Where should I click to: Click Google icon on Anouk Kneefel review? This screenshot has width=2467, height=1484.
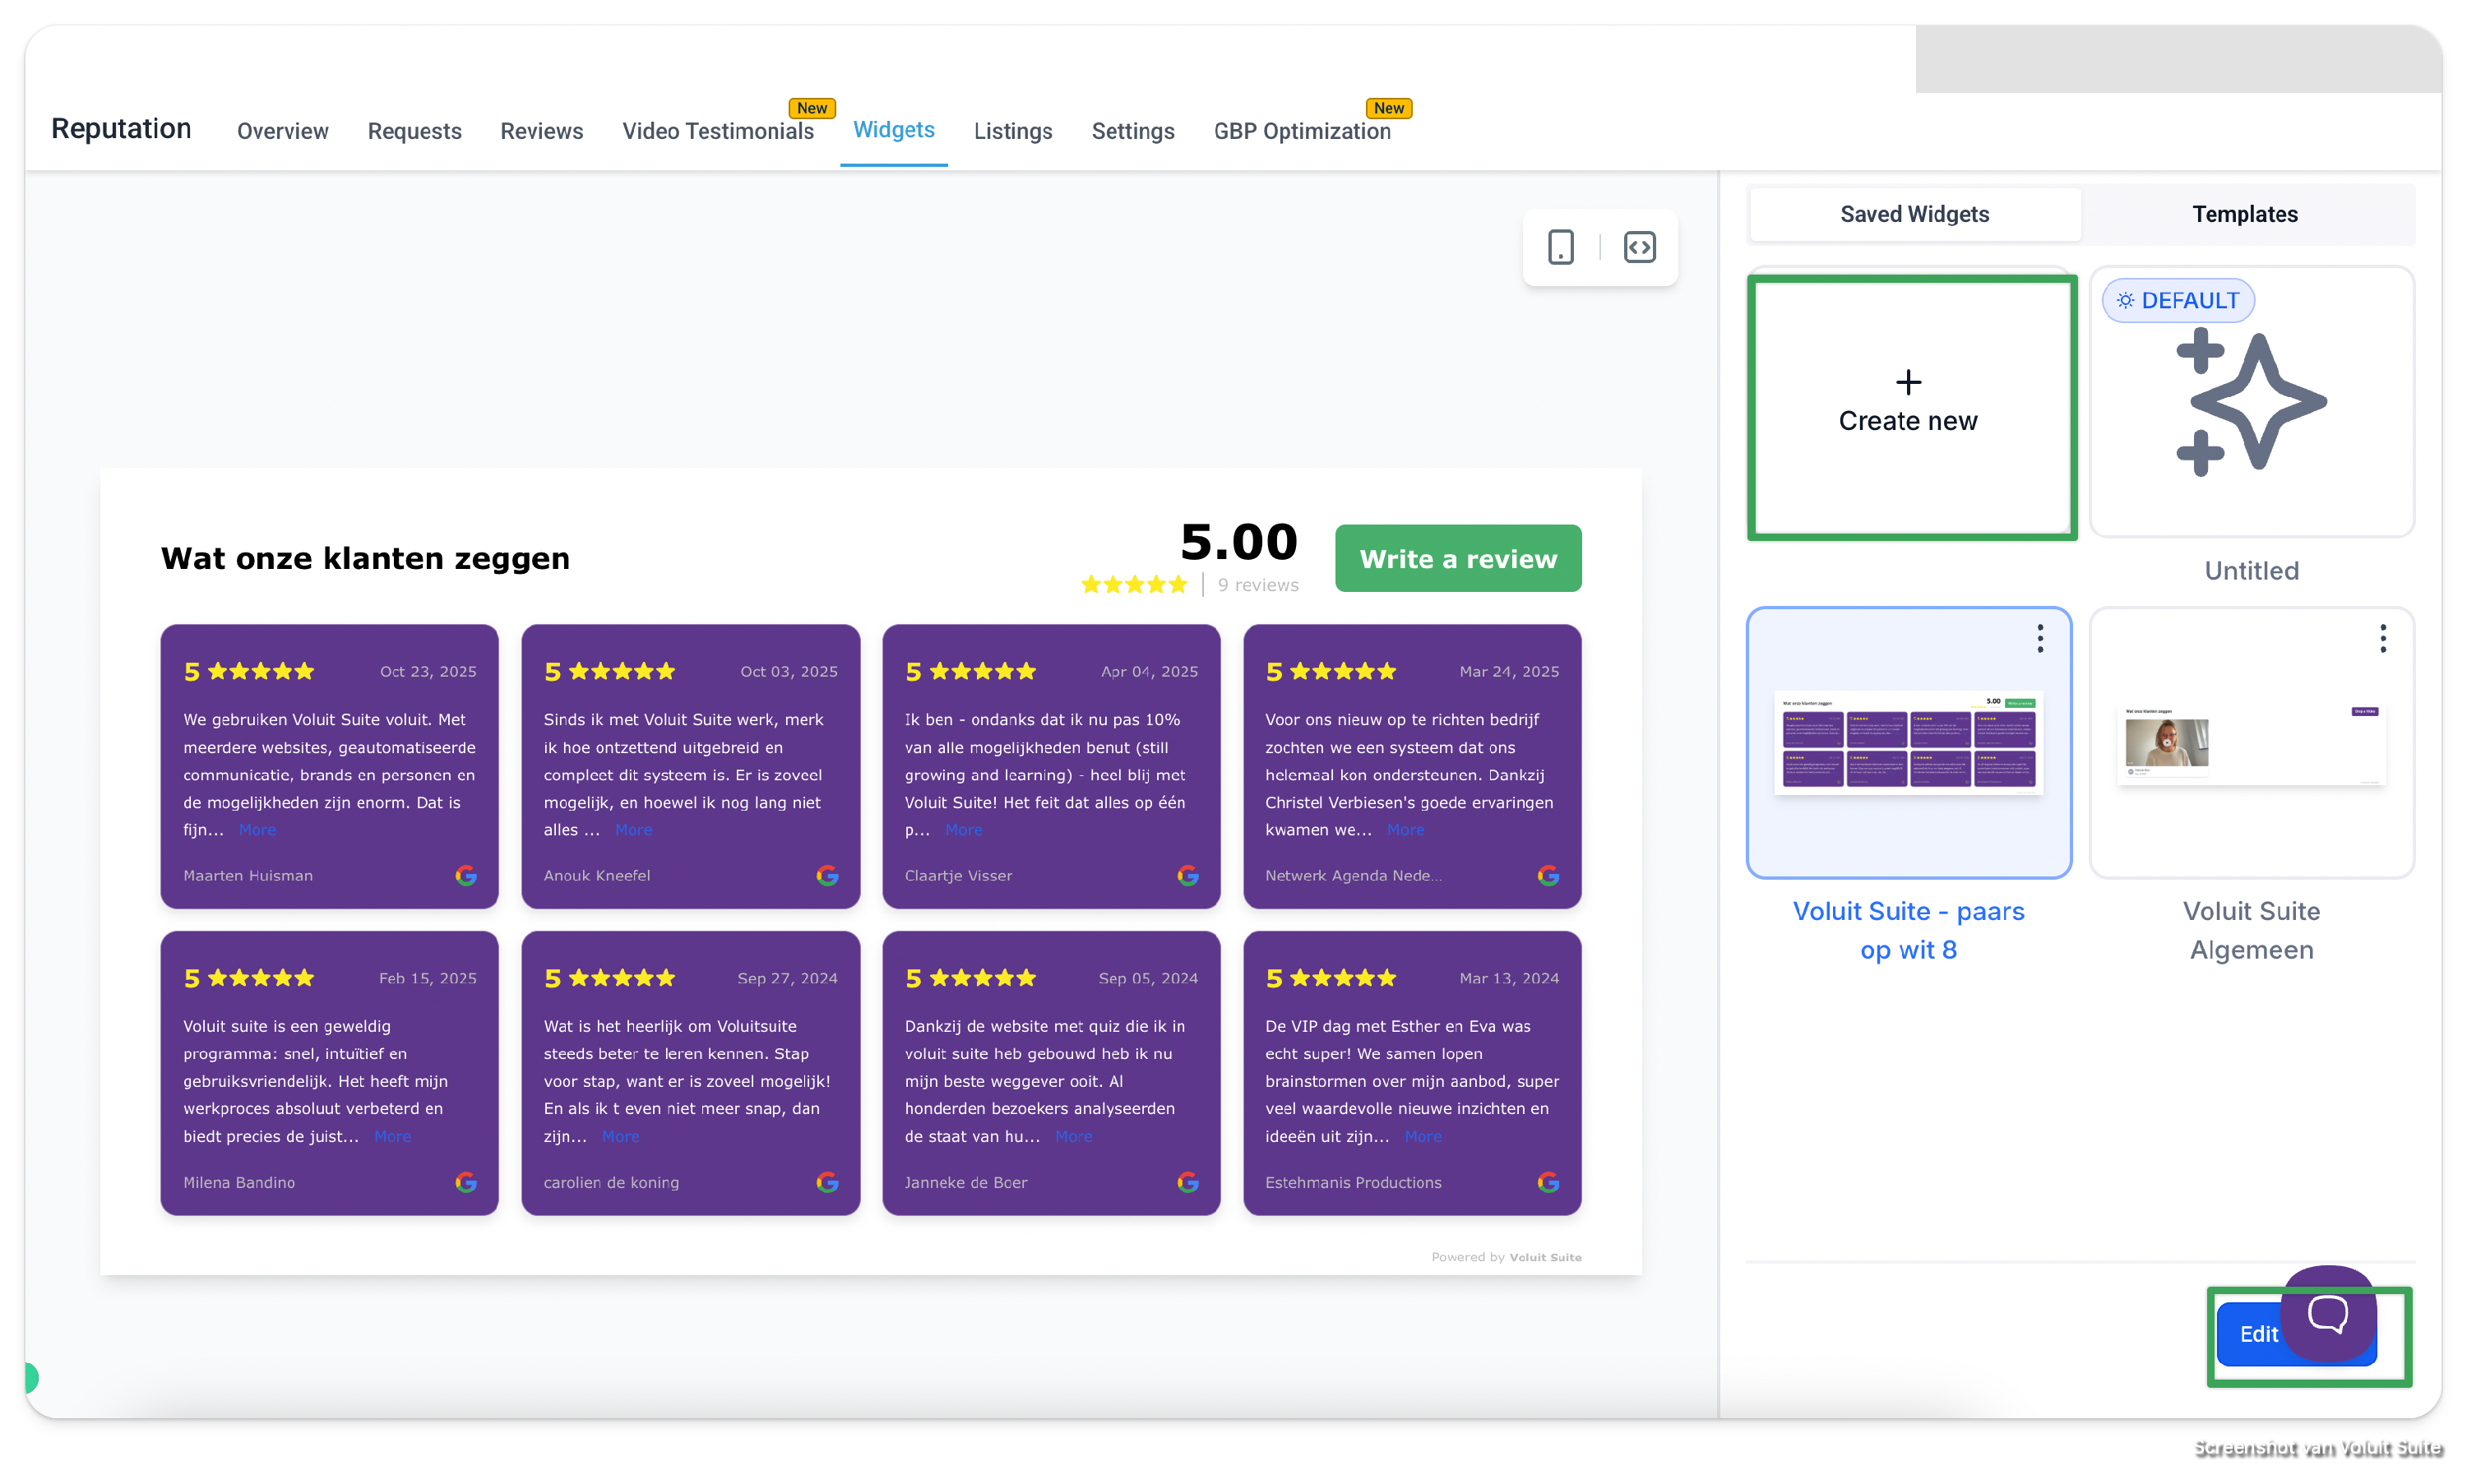[827, 876]
